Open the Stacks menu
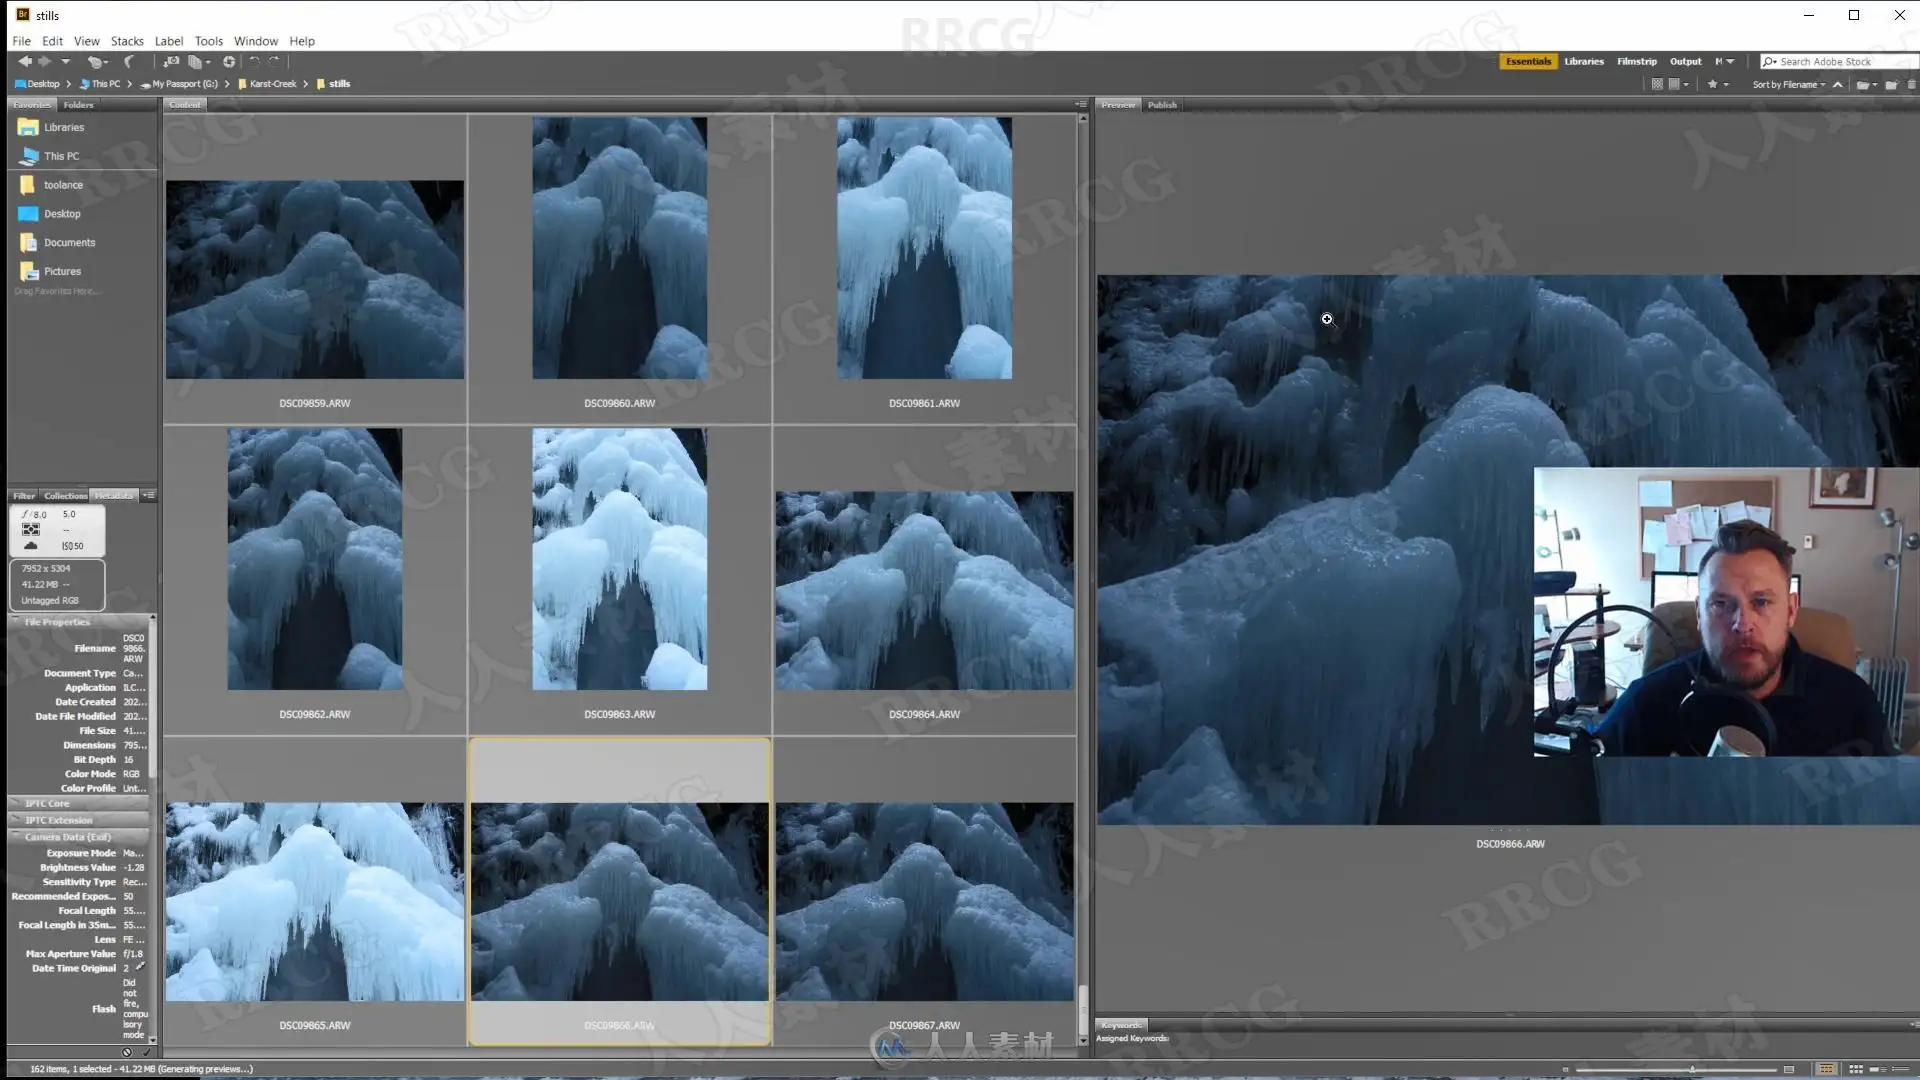Viewport: 1920px width, 1080px height. point(127,41)
